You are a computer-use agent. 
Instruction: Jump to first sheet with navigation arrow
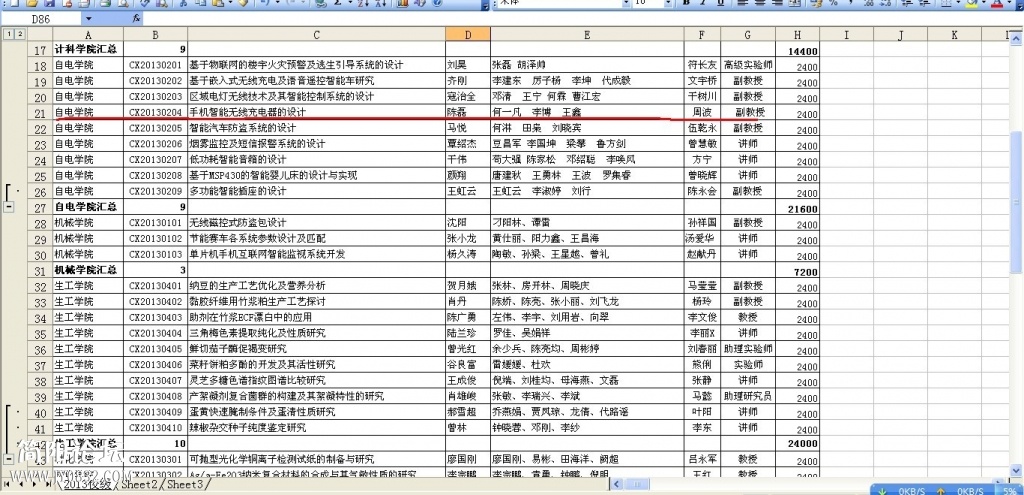tap(8, 485)
